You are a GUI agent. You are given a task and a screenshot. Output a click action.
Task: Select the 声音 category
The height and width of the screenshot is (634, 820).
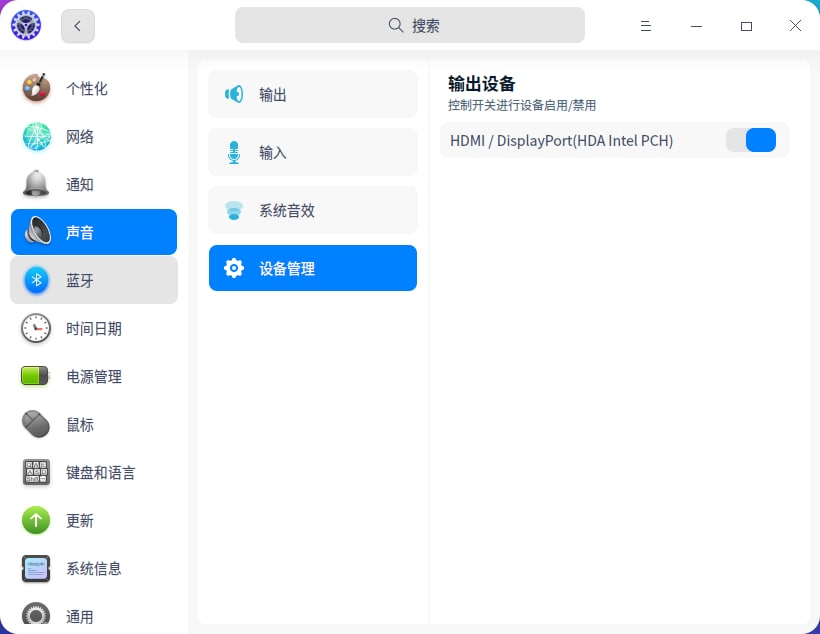[x=94, y=232]
